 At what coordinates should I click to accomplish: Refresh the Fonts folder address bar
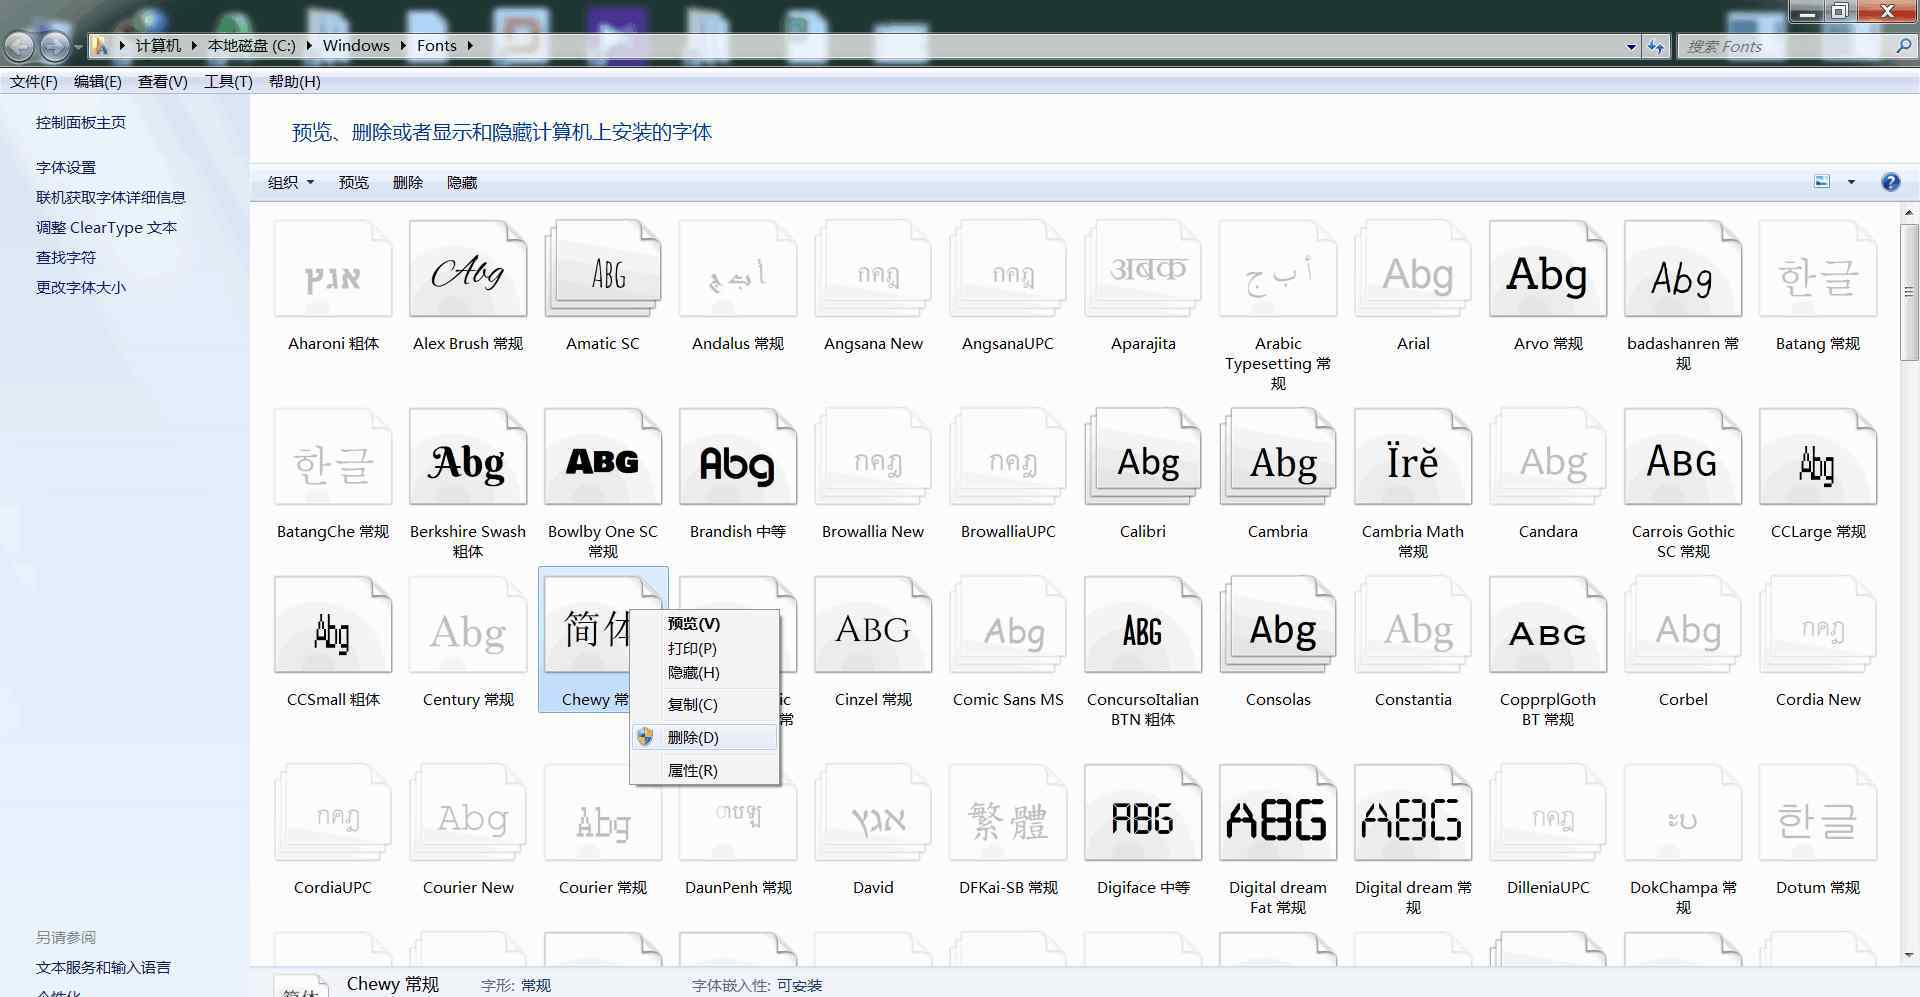(1656, 46)
